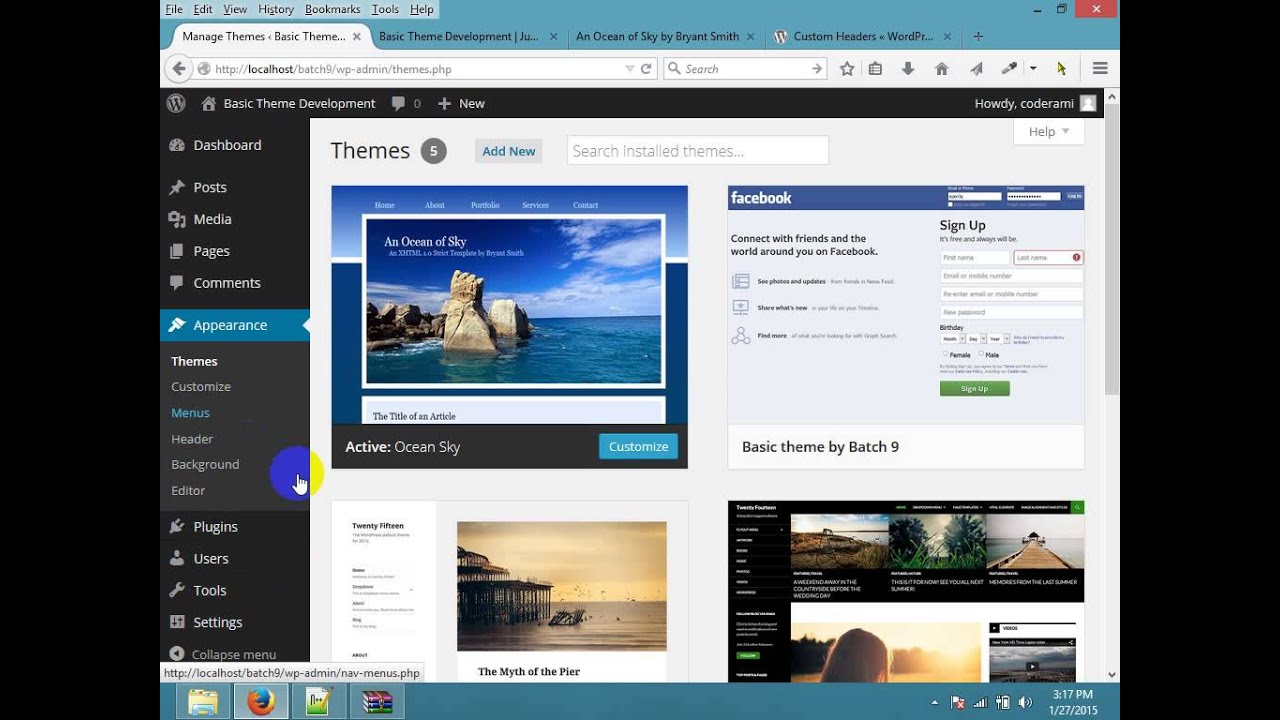This screenshot has width=1280, height=720.
Task: Open WinRAR from the taskbar
Action: [x=377, y=702]
